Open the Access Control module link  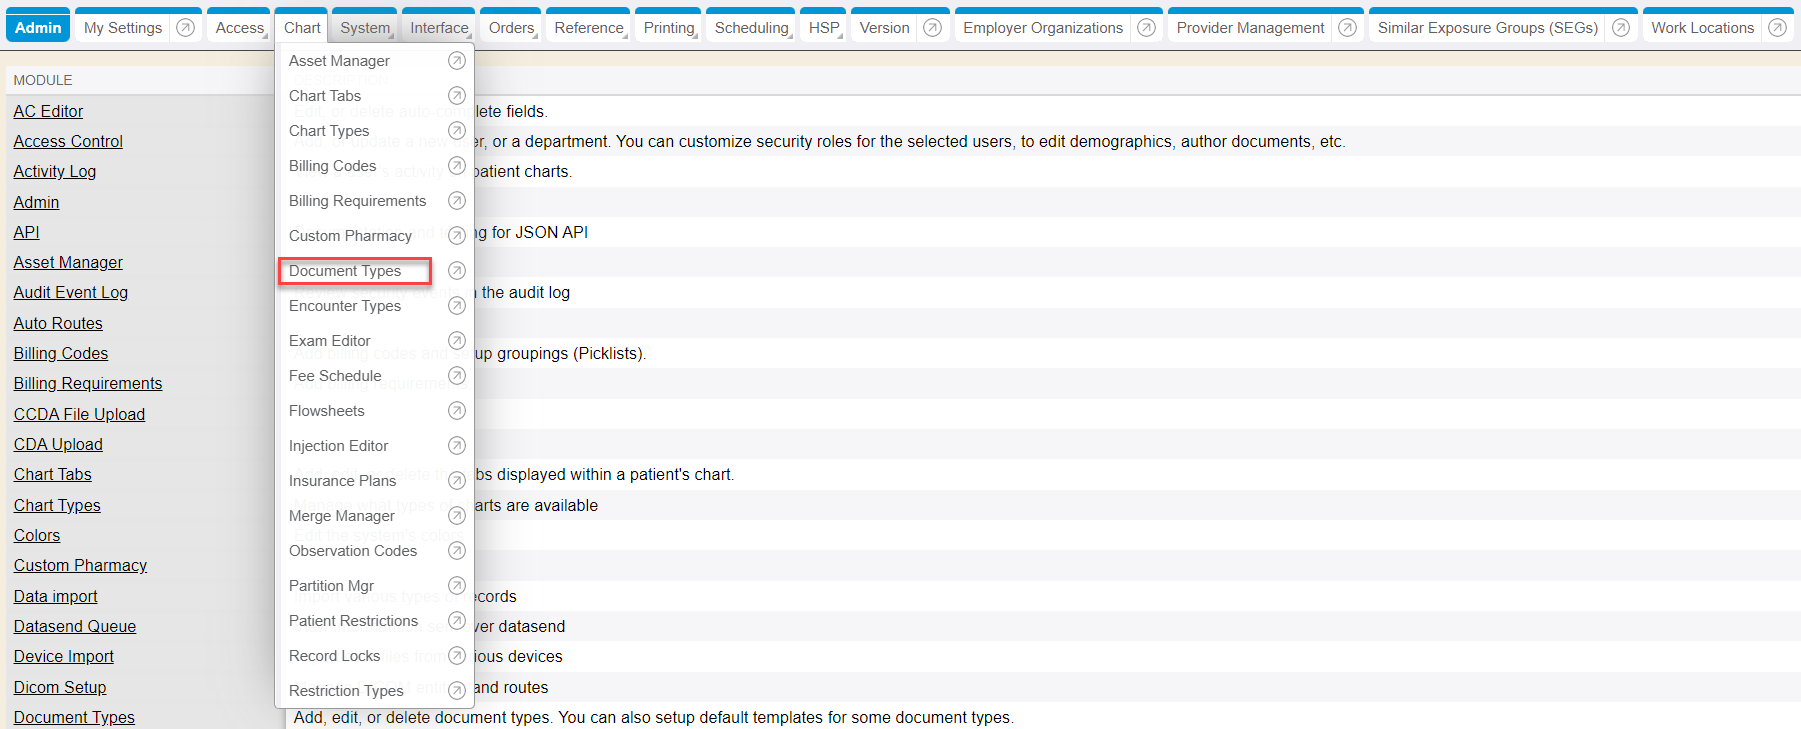point(68,142)
